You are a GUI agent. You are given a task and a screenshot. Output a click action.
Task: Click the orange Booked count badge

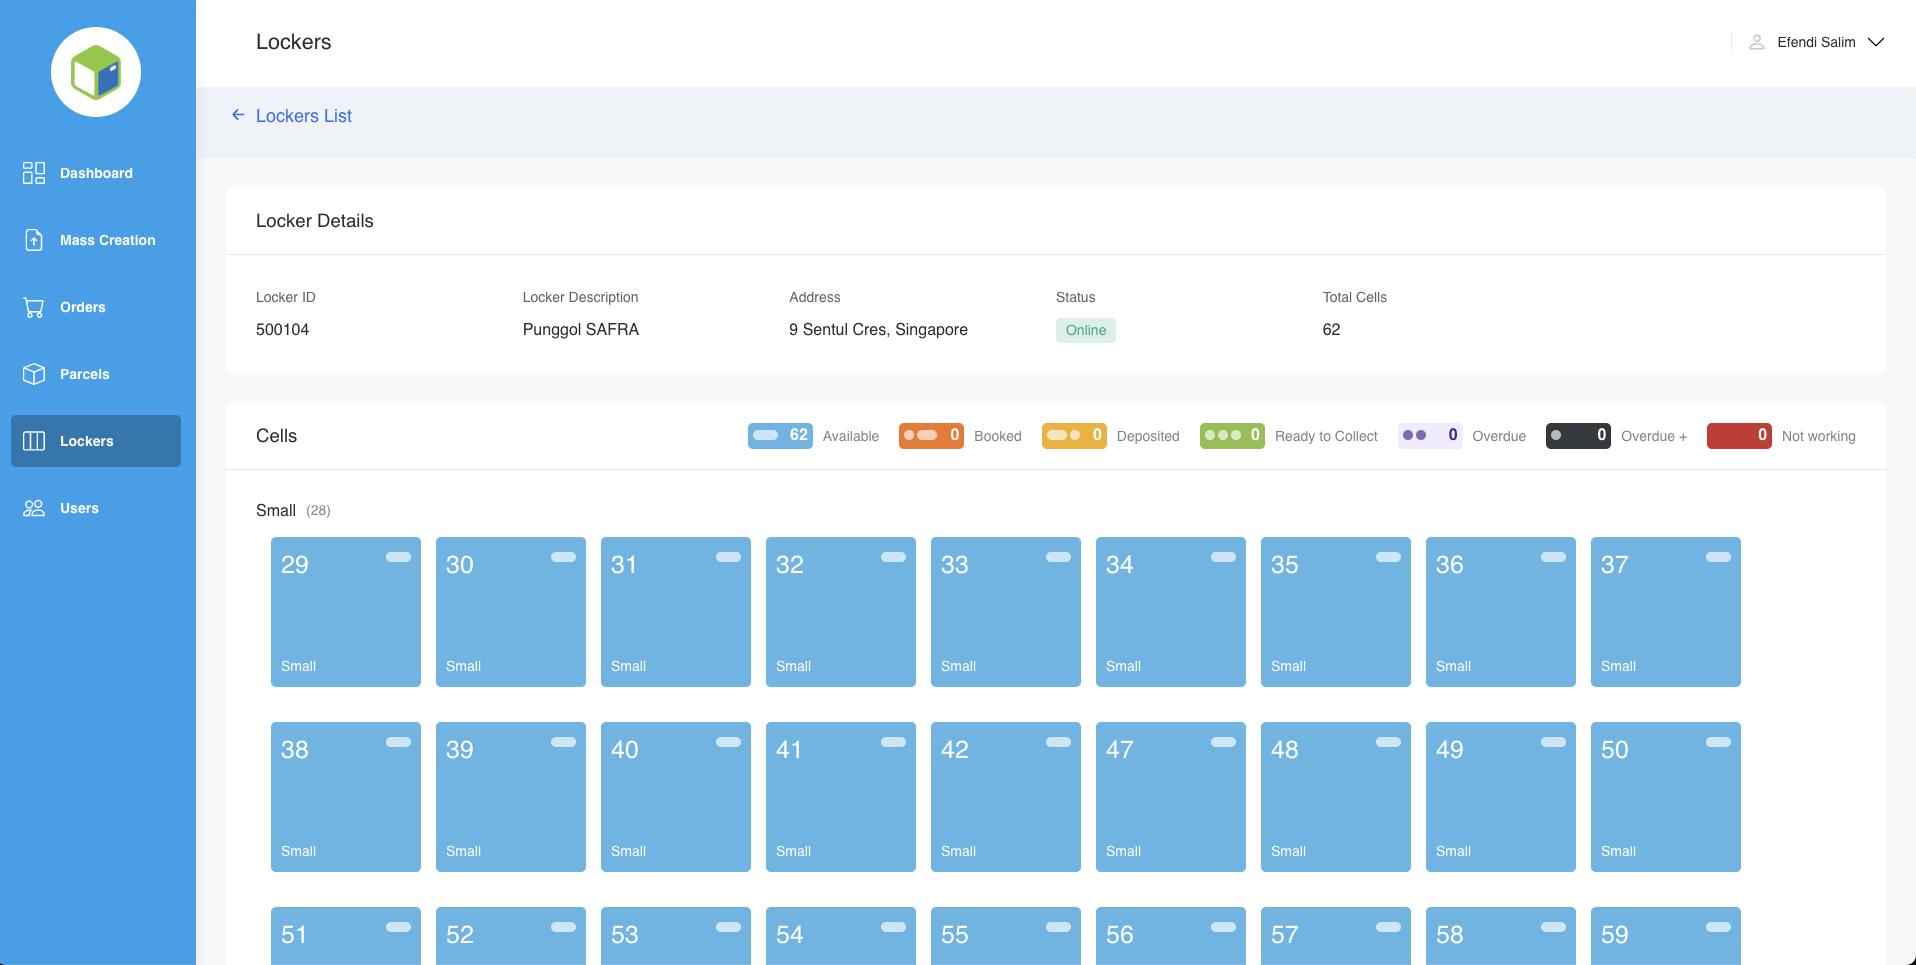click(x=931, y=435)
